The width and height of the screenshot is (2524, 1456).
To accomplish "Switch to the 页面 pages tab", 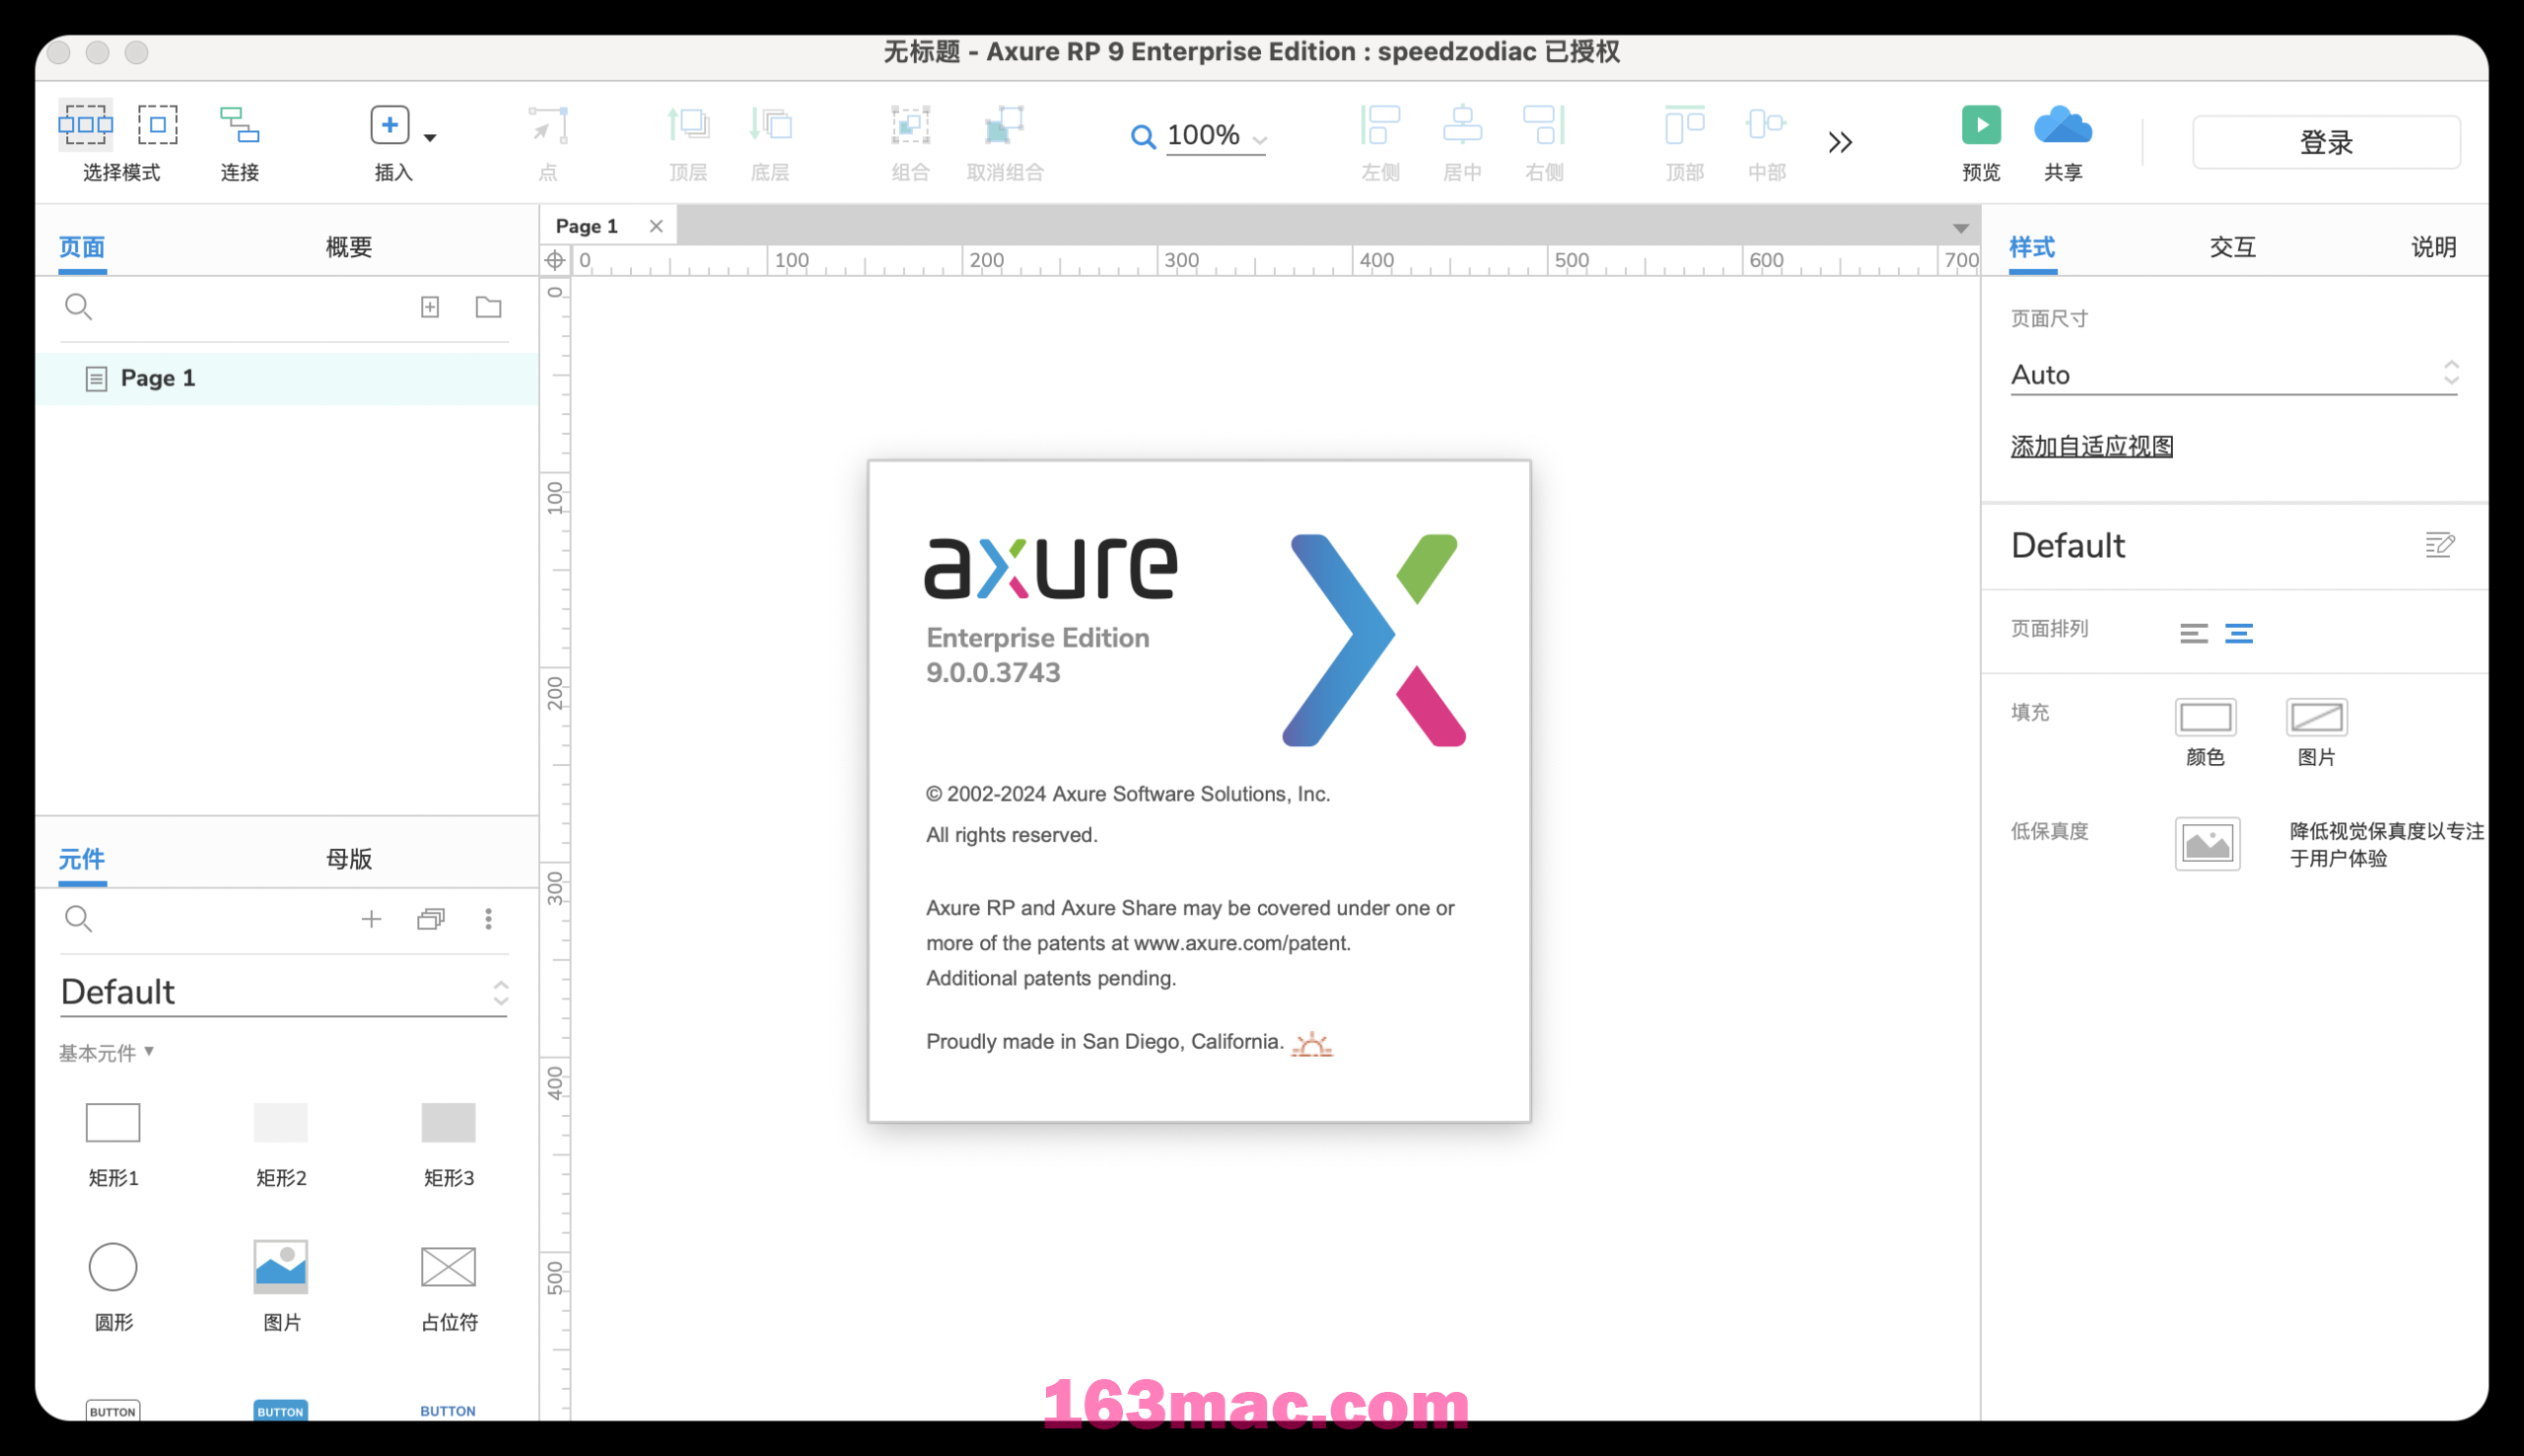I will click(x=82, y=247).
